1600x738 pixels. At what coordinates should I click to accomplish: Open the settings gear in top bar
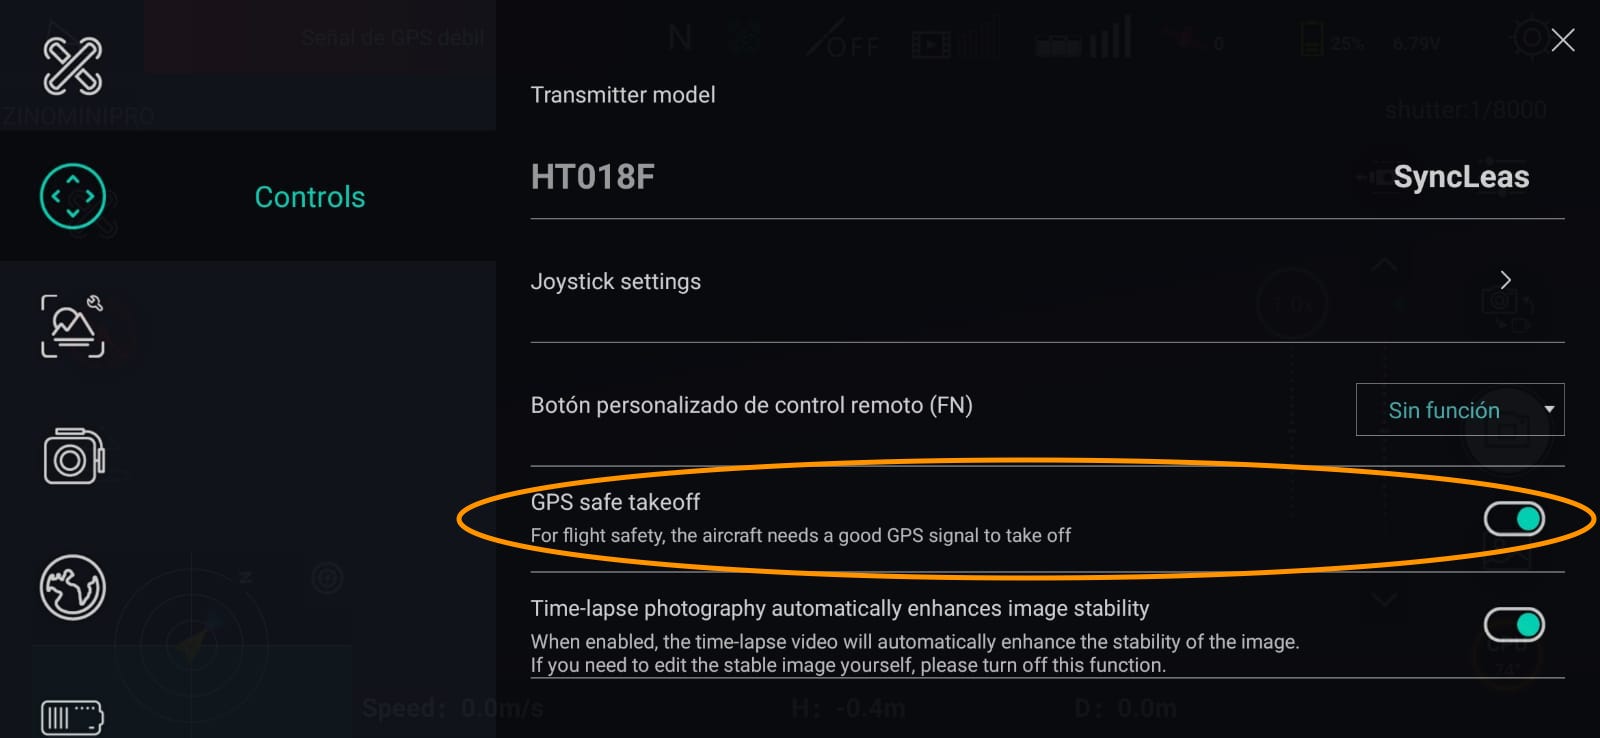click(1528, 36)
